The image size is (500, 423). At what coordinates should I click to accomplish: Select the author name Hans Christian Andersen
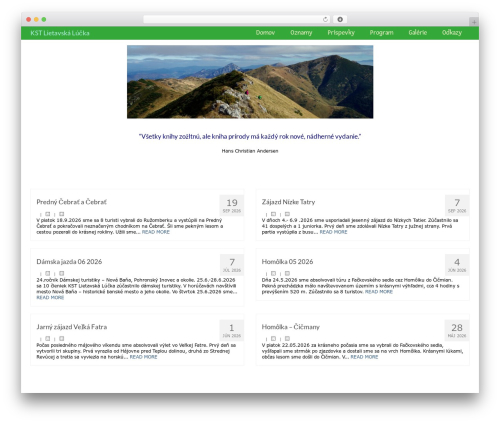tap(250, 151)
